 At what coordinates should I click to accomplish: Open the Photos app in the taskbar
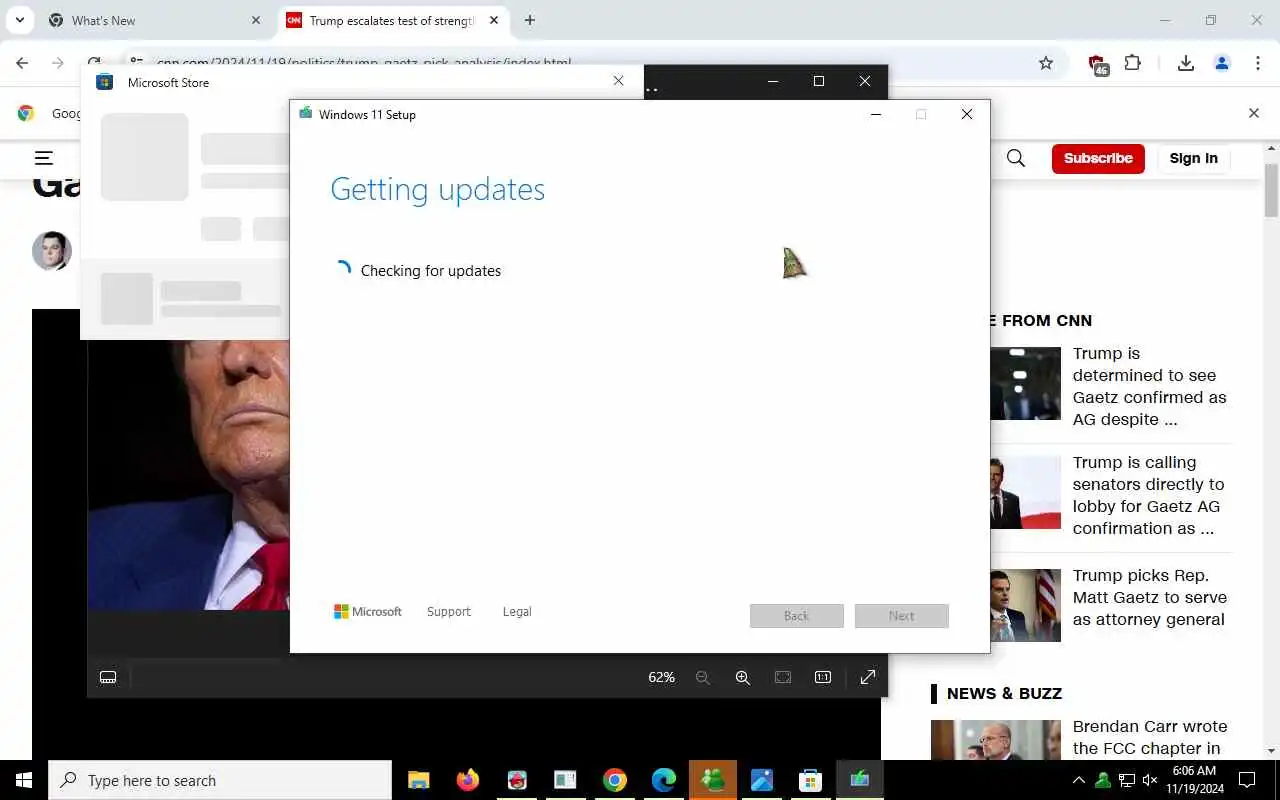click(x=762, y=780)
